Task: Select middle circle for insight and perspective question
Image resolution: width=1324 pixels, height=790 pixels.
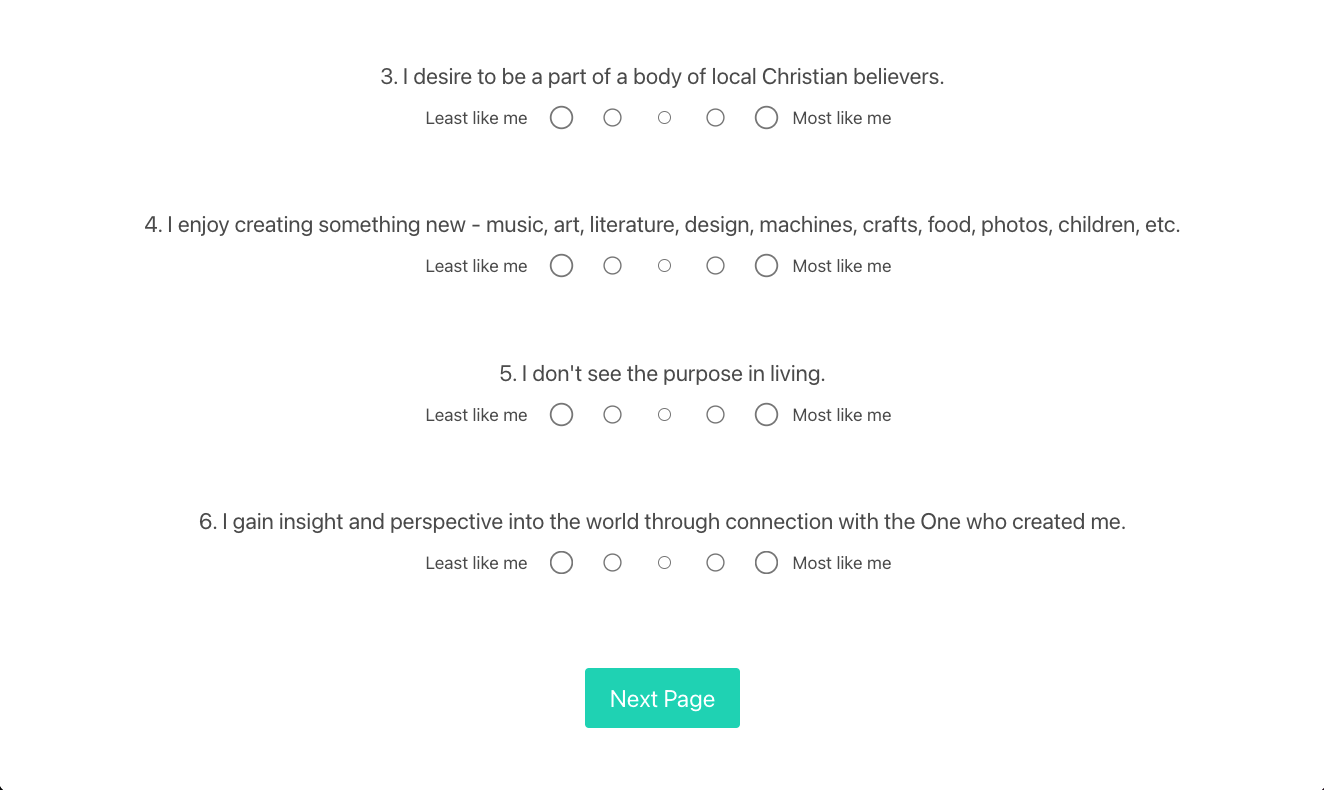Action: tap(664, 563)
